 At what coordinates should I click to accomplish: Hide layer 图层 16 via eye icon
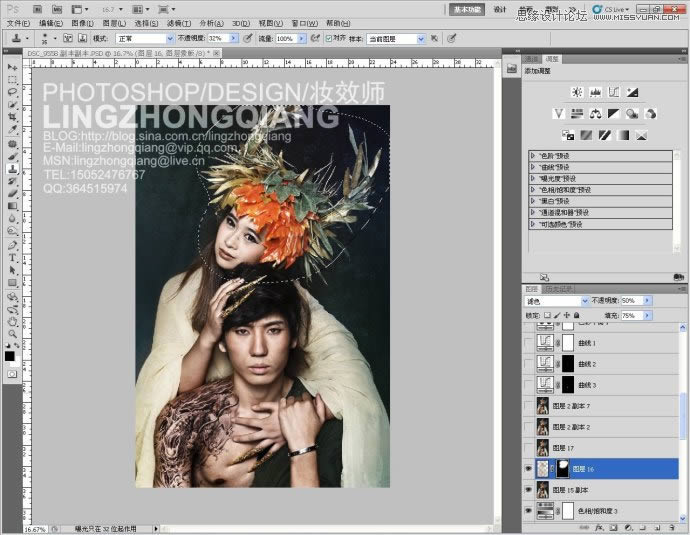(x=528, y=469)
